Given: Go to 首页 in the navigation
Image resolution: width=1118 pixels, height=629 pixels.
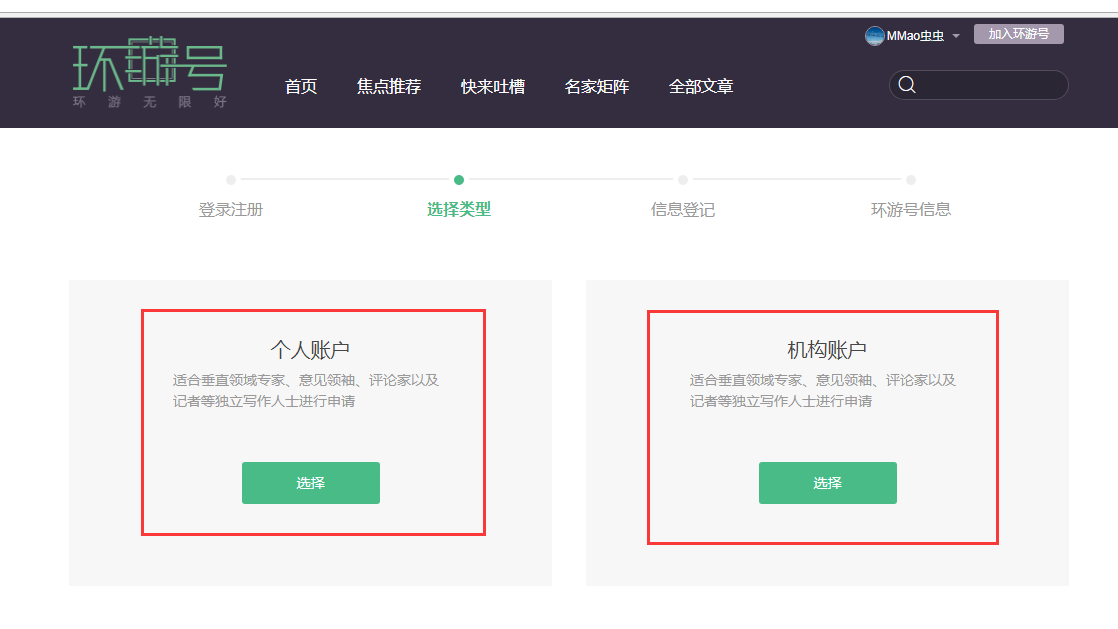Looking at the screenshot, I should click(301, 86).
